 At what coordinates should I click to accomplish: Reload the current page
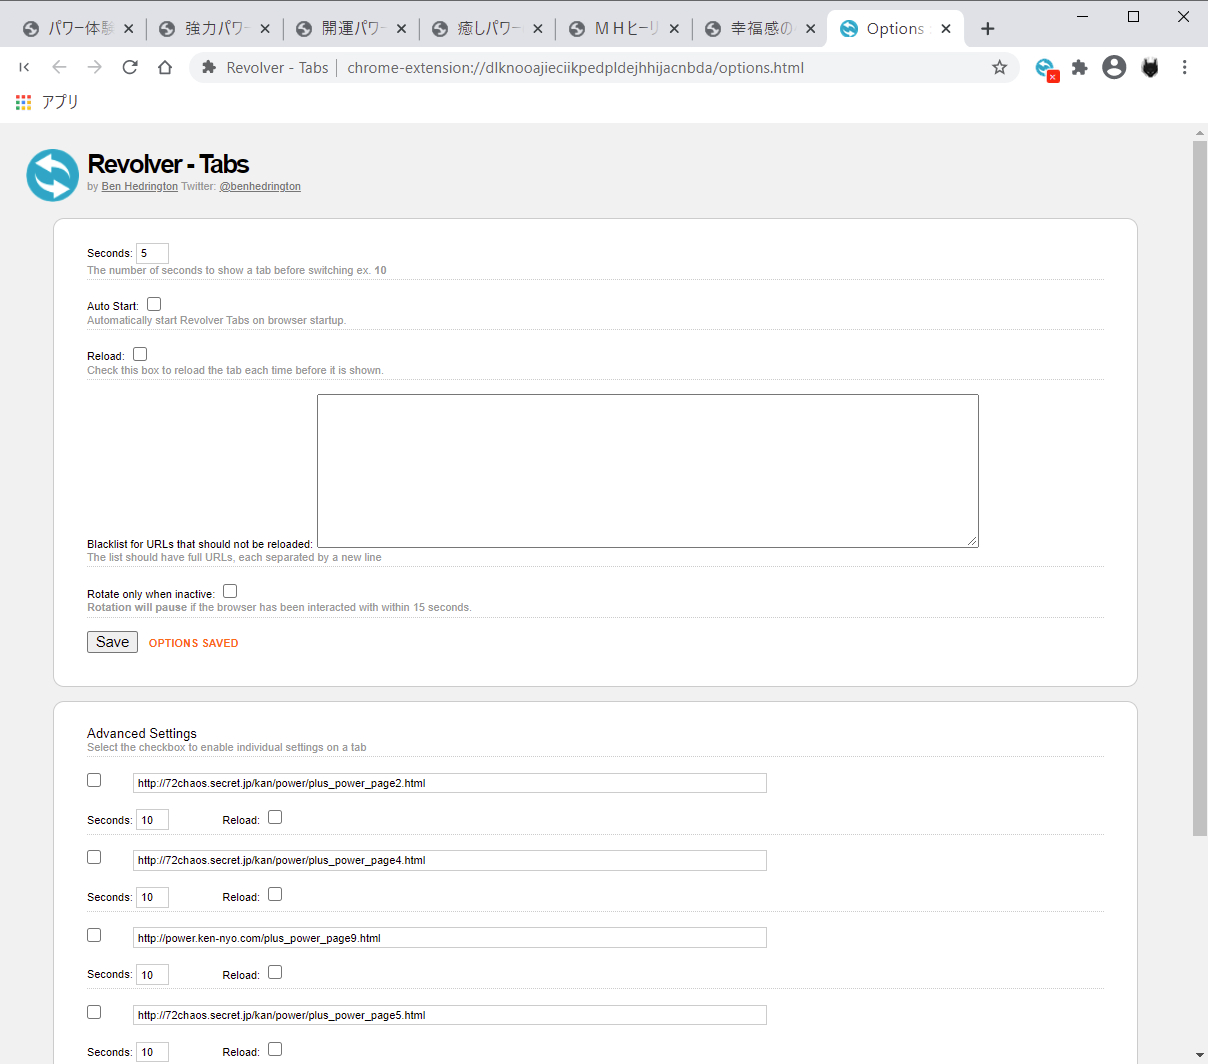(x=130, y=67)
